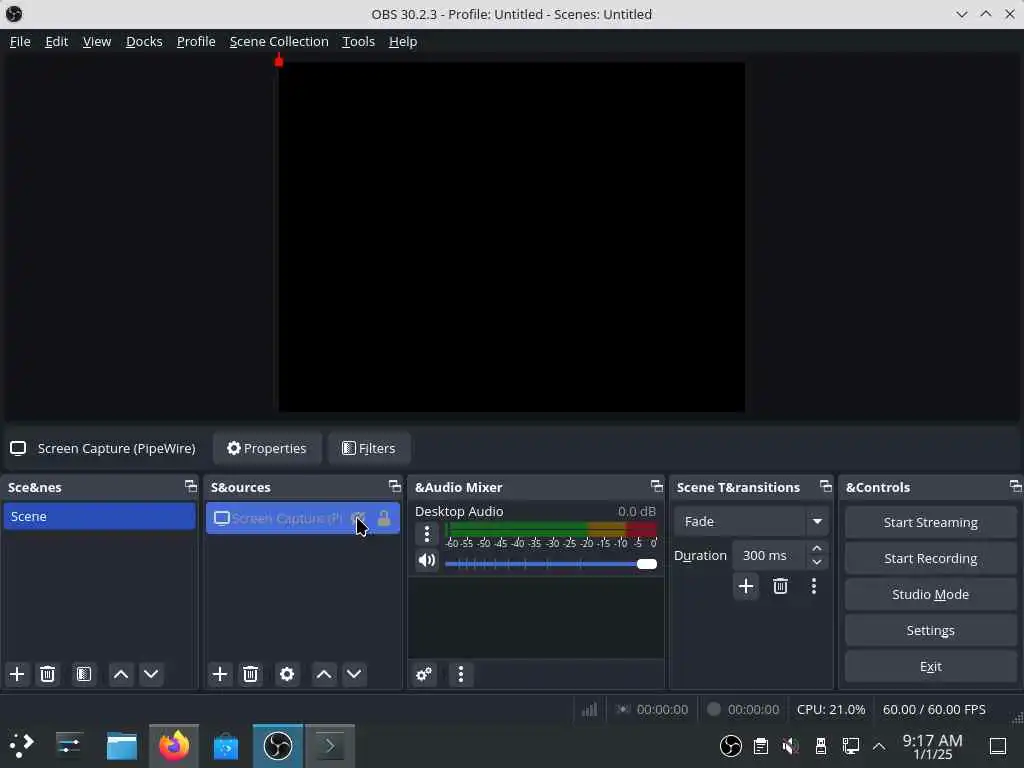This screenshot has height=768, width=1024.
Task: Delete selected source using trash icon
Action: tap(250, 674)
